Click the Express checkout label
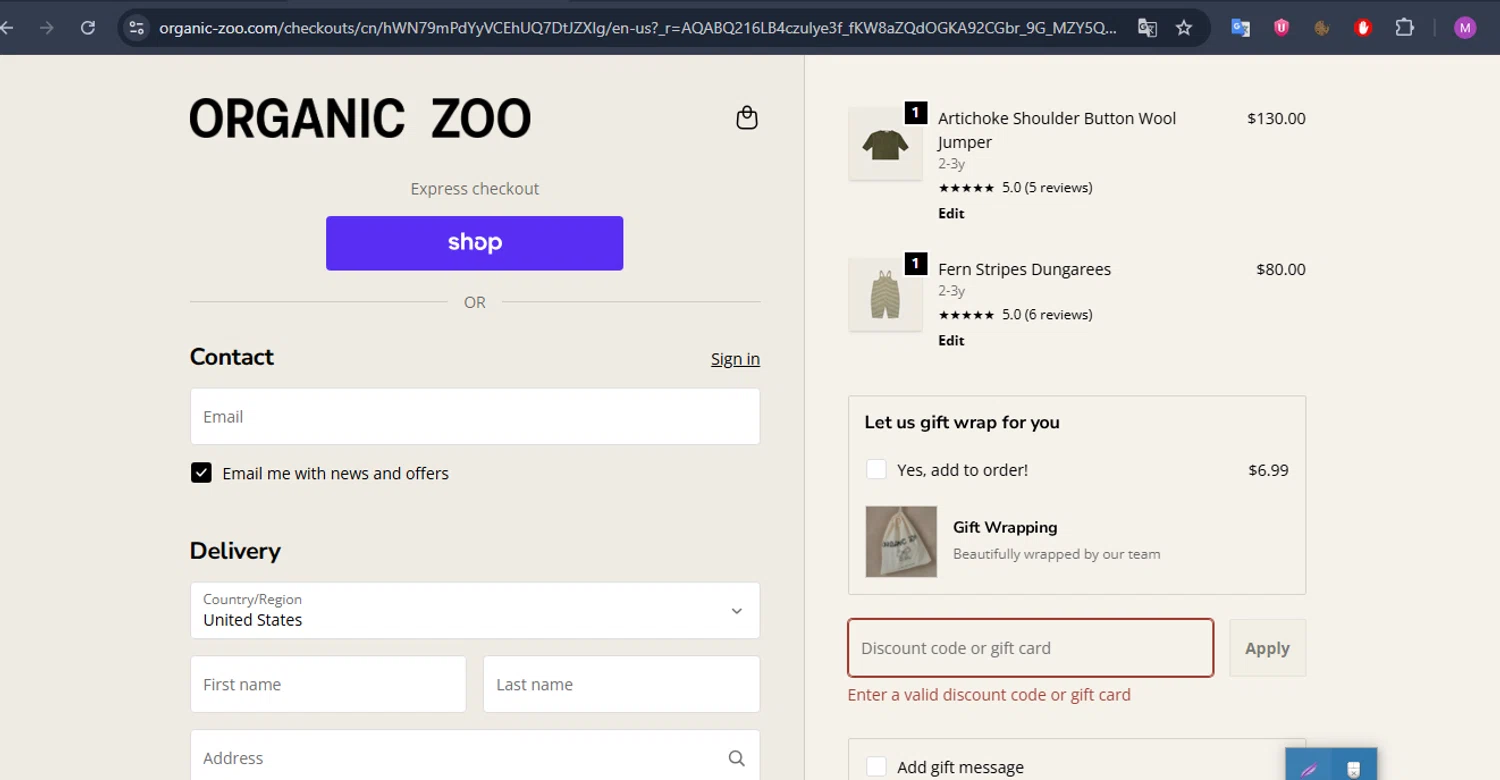Viewport: 1500px width, 780px height. point(474,188)
